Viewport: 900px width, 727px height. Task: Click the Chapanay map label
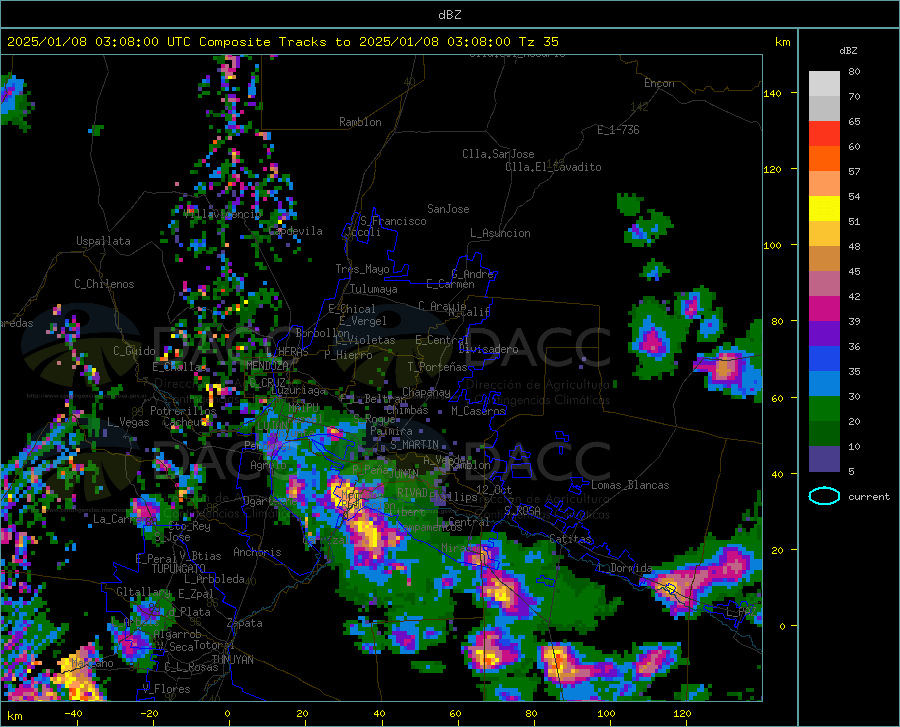click(x=426, y=392)
